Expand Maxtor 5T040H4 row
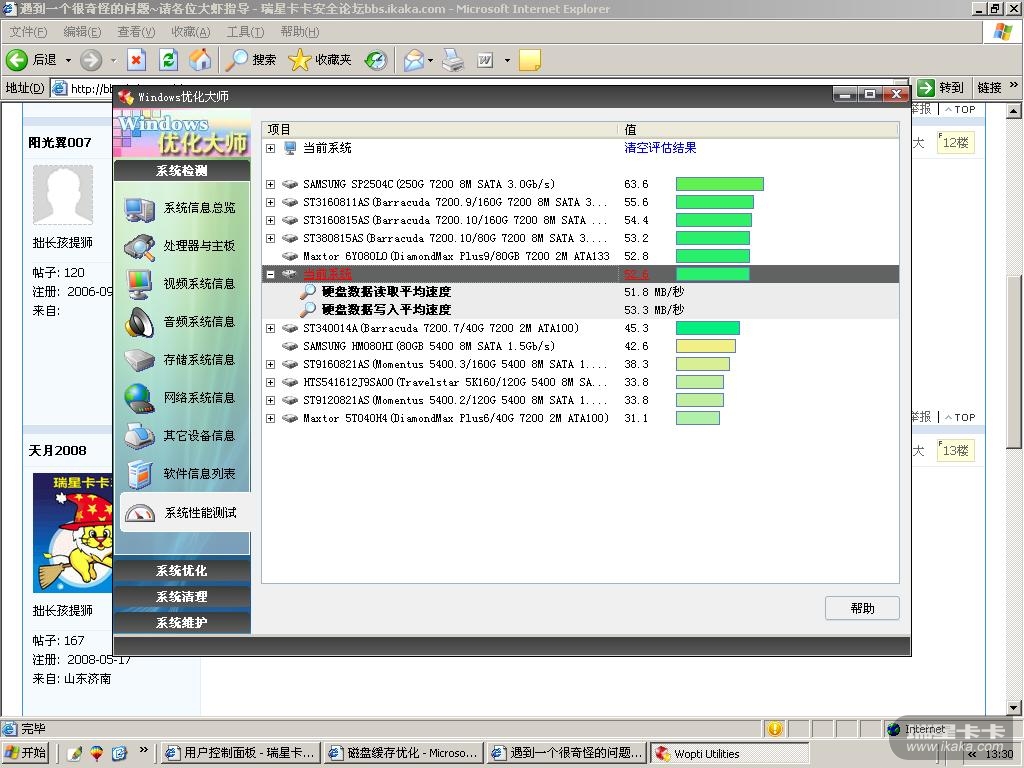 point(270,418)
